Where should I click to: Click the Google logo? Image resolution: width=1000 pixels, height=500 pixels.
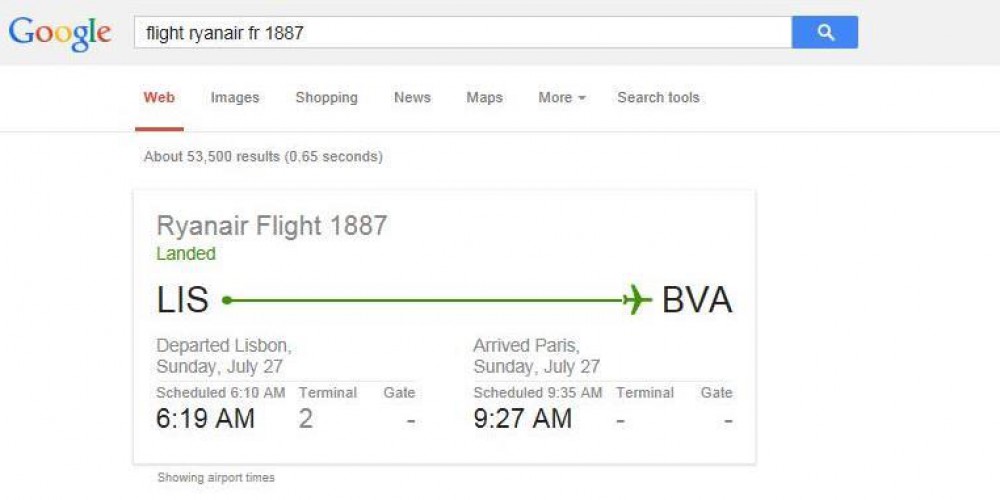click(60, 34)
